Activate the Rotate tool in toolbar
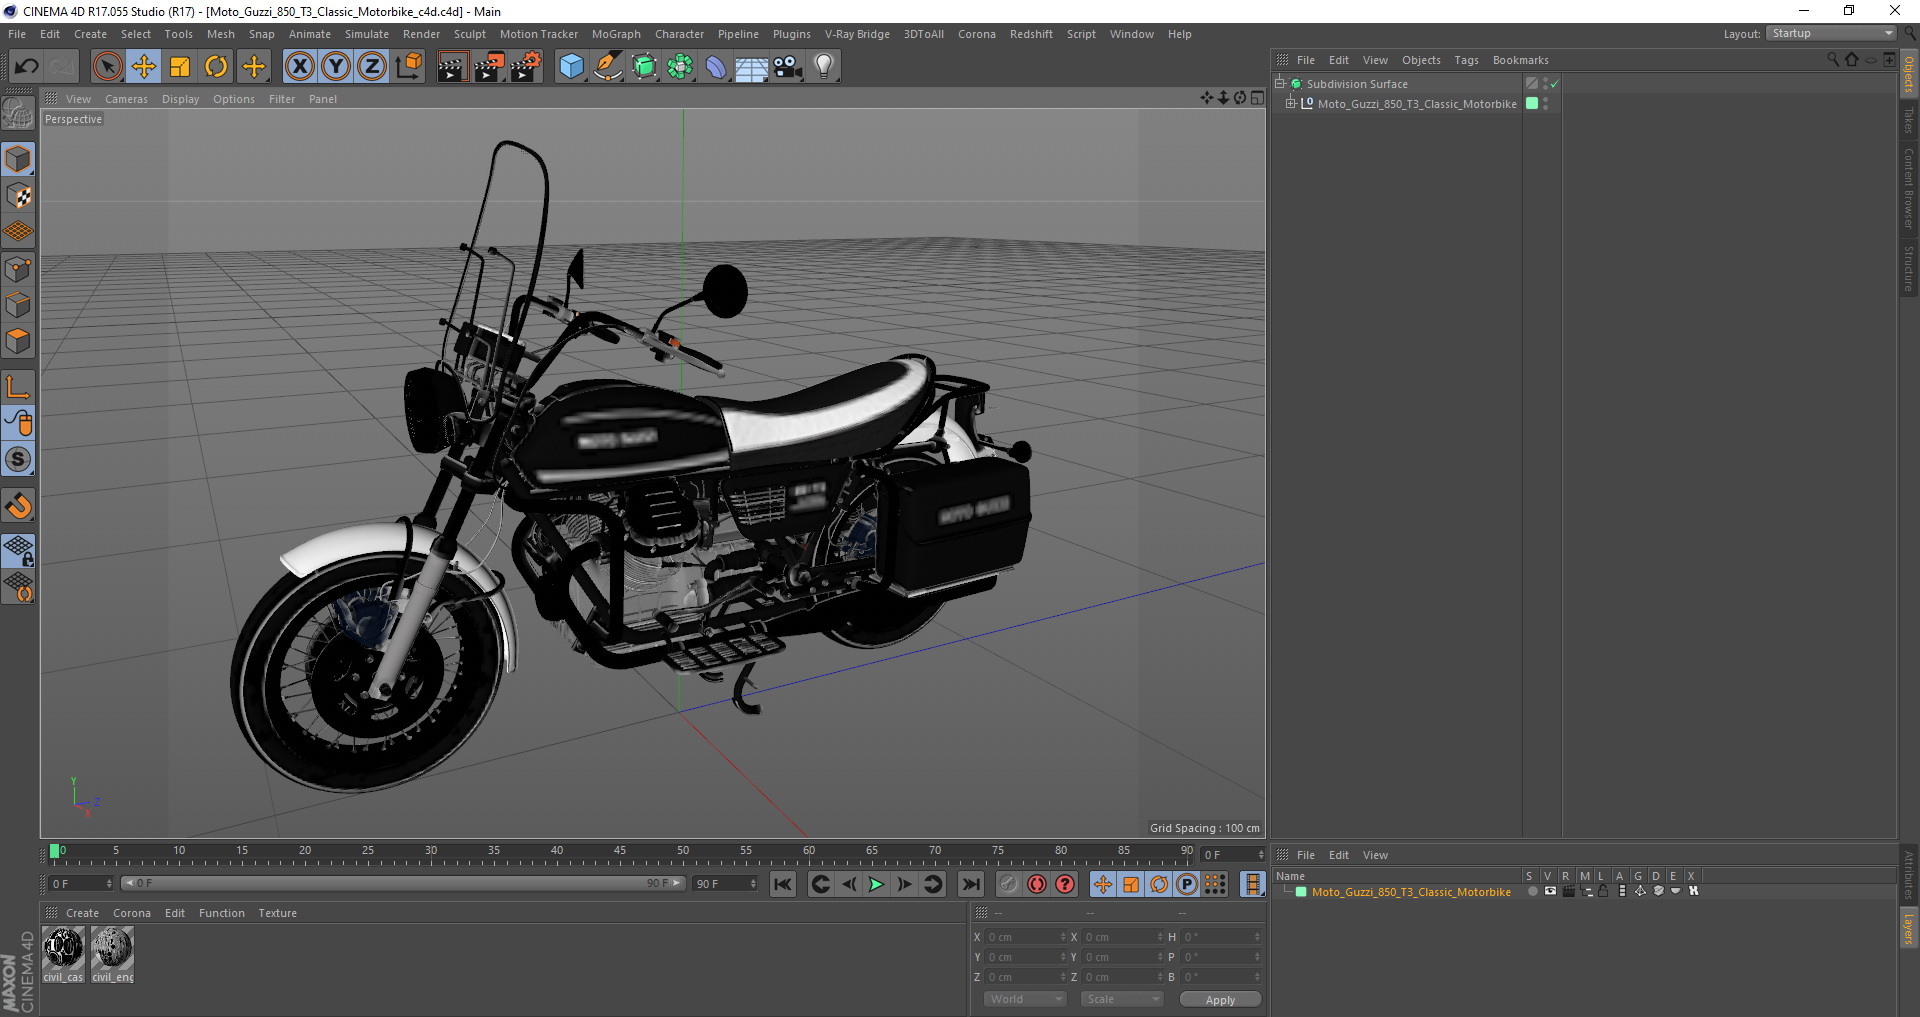 tap(216, 67)
